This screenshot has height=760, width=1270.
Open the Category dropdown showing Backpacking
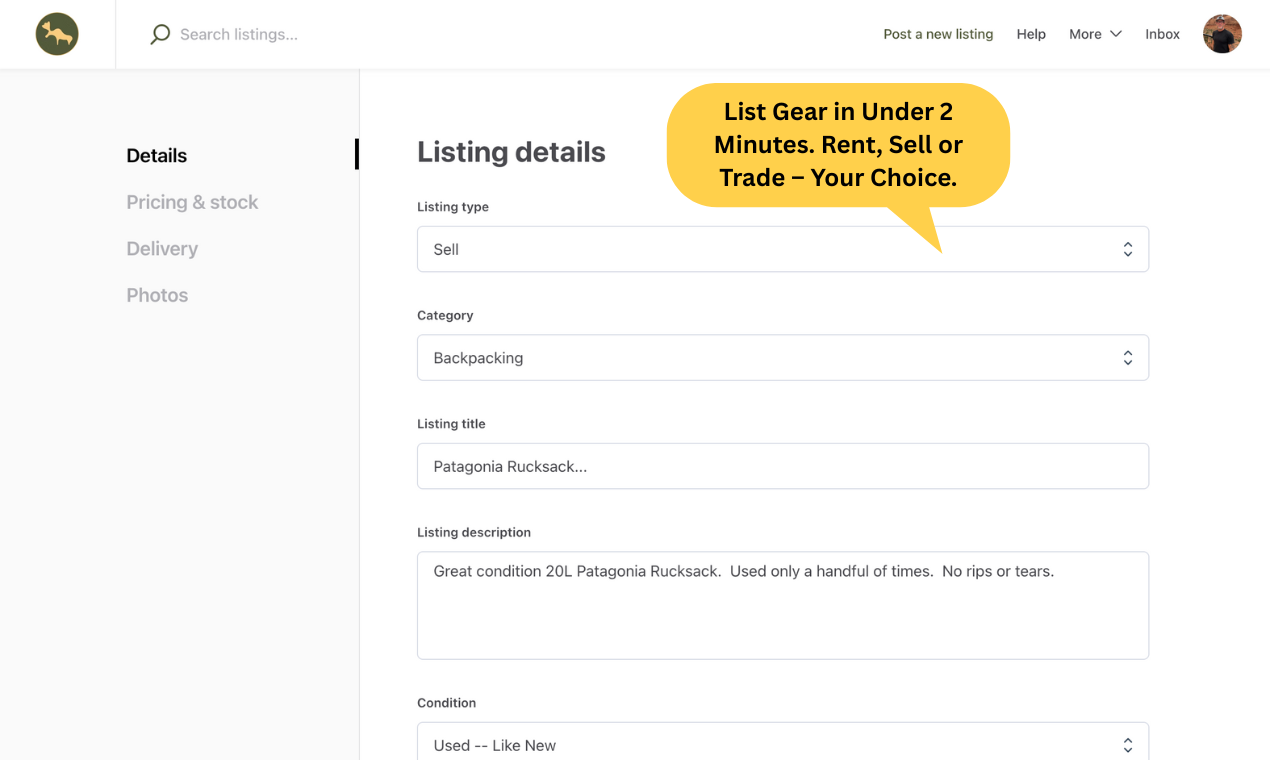click(783, 357)
